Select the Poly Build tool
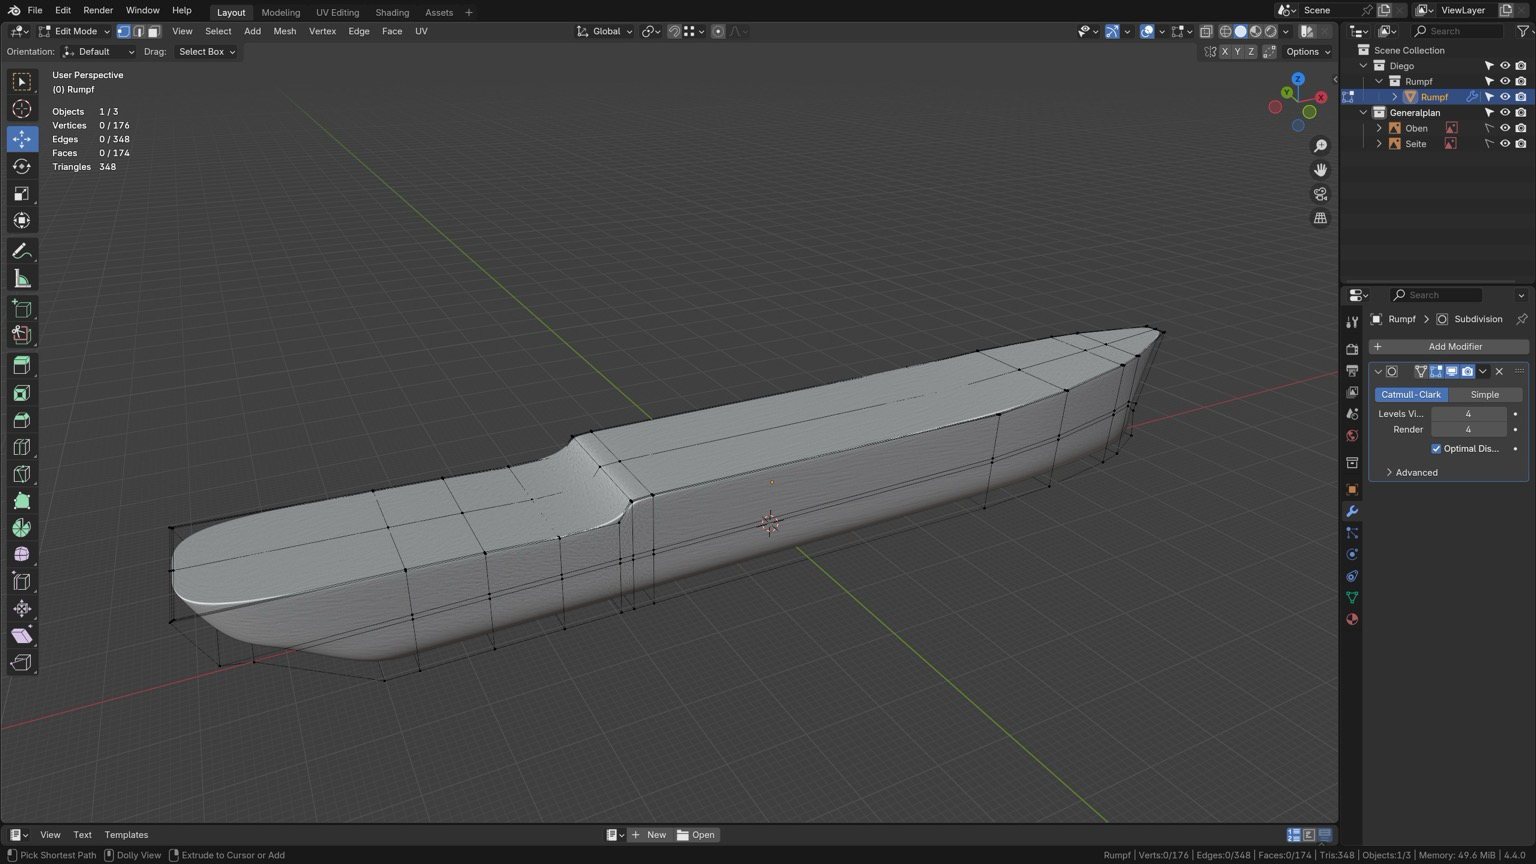The width and height of the screenshot is (1536, 864). [22, 501]
